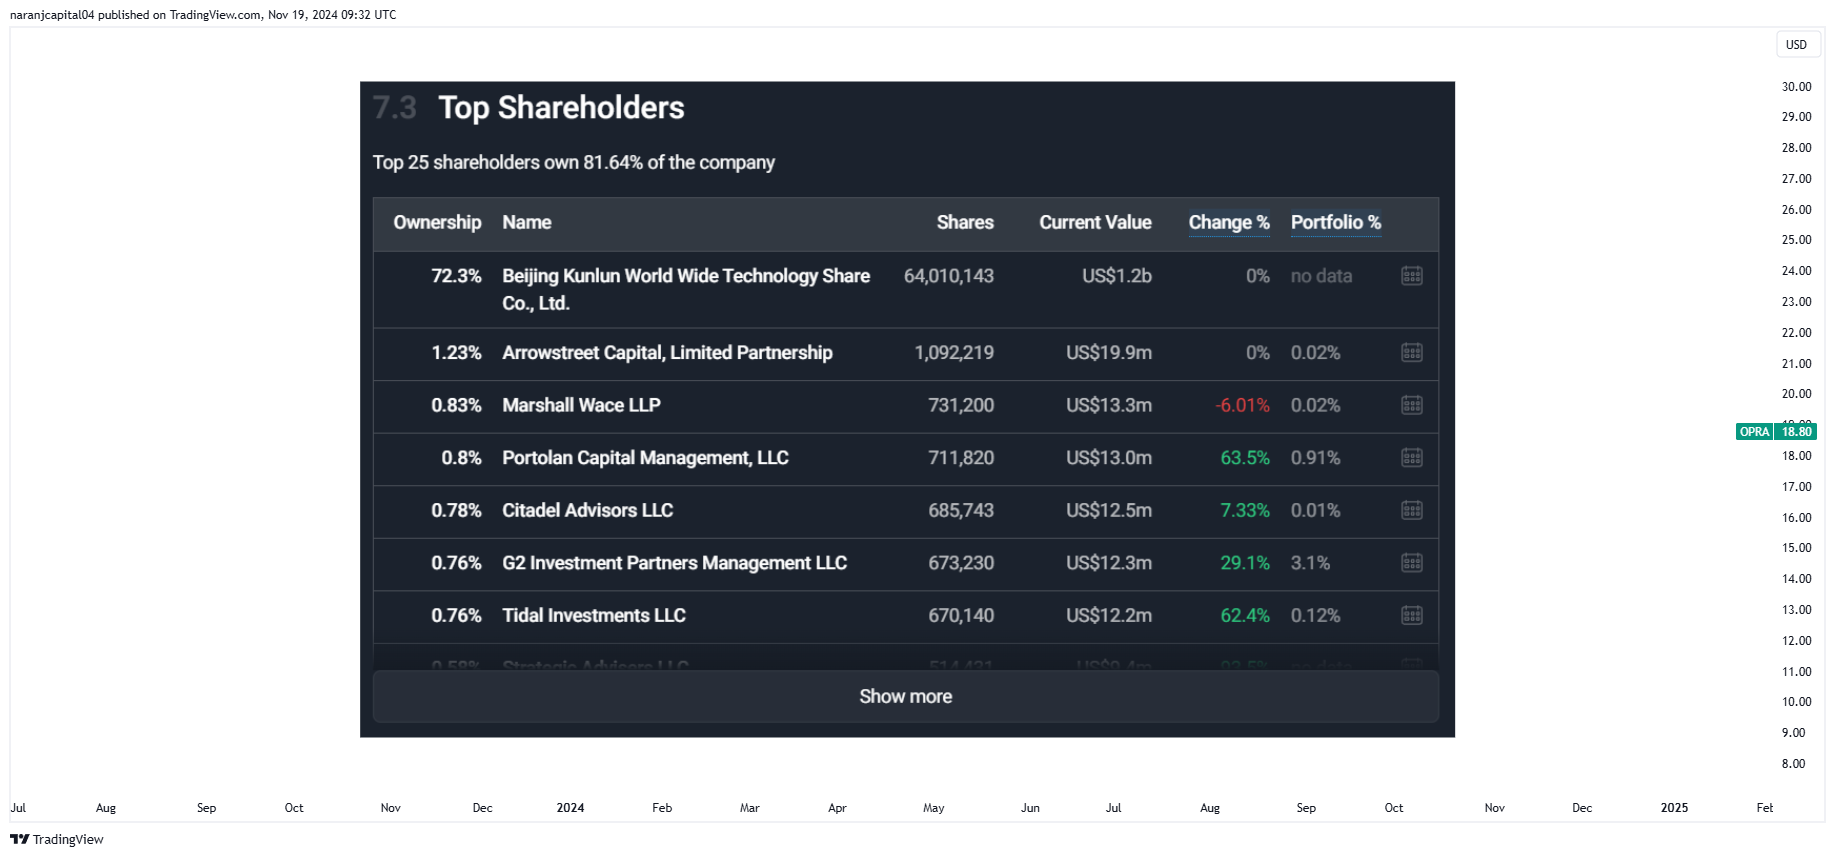The width and height of the screenshot is (1835, 857).
Task: Select Tidal Investments LLC name
Action: 594,615
